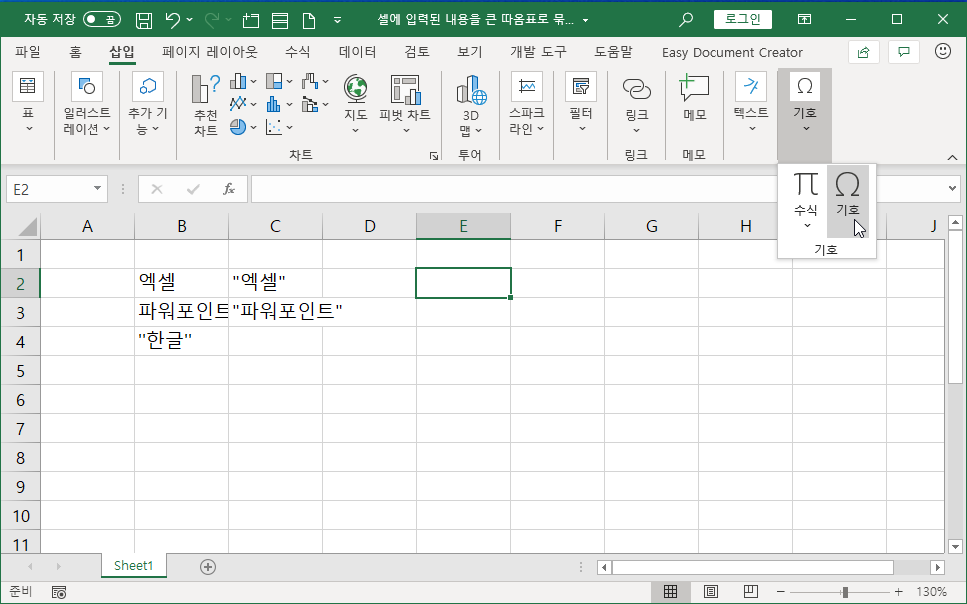The width and height of the screenshot is (967, 604).
Task: Open the Name Box dropdown arrow
Action: (97, 189)
